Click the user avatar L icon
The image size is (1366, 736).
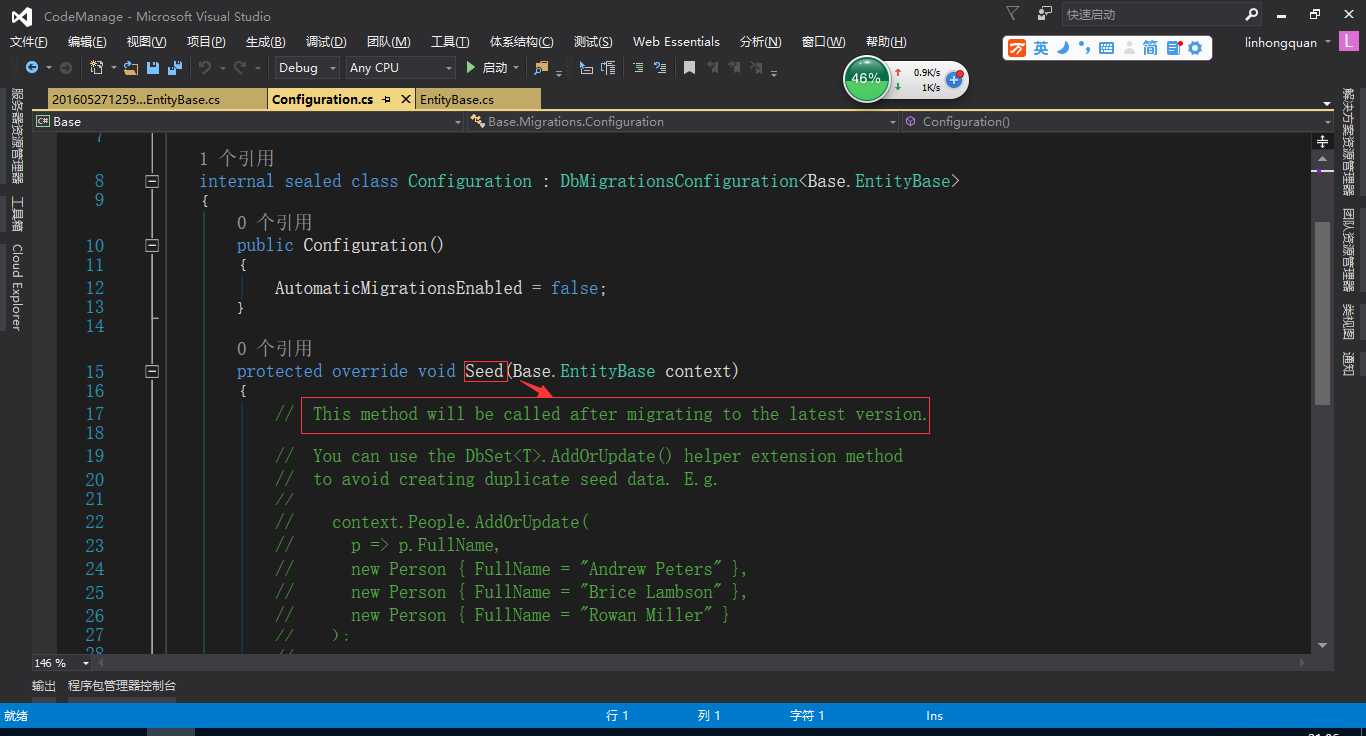[x=1351, y=42]
